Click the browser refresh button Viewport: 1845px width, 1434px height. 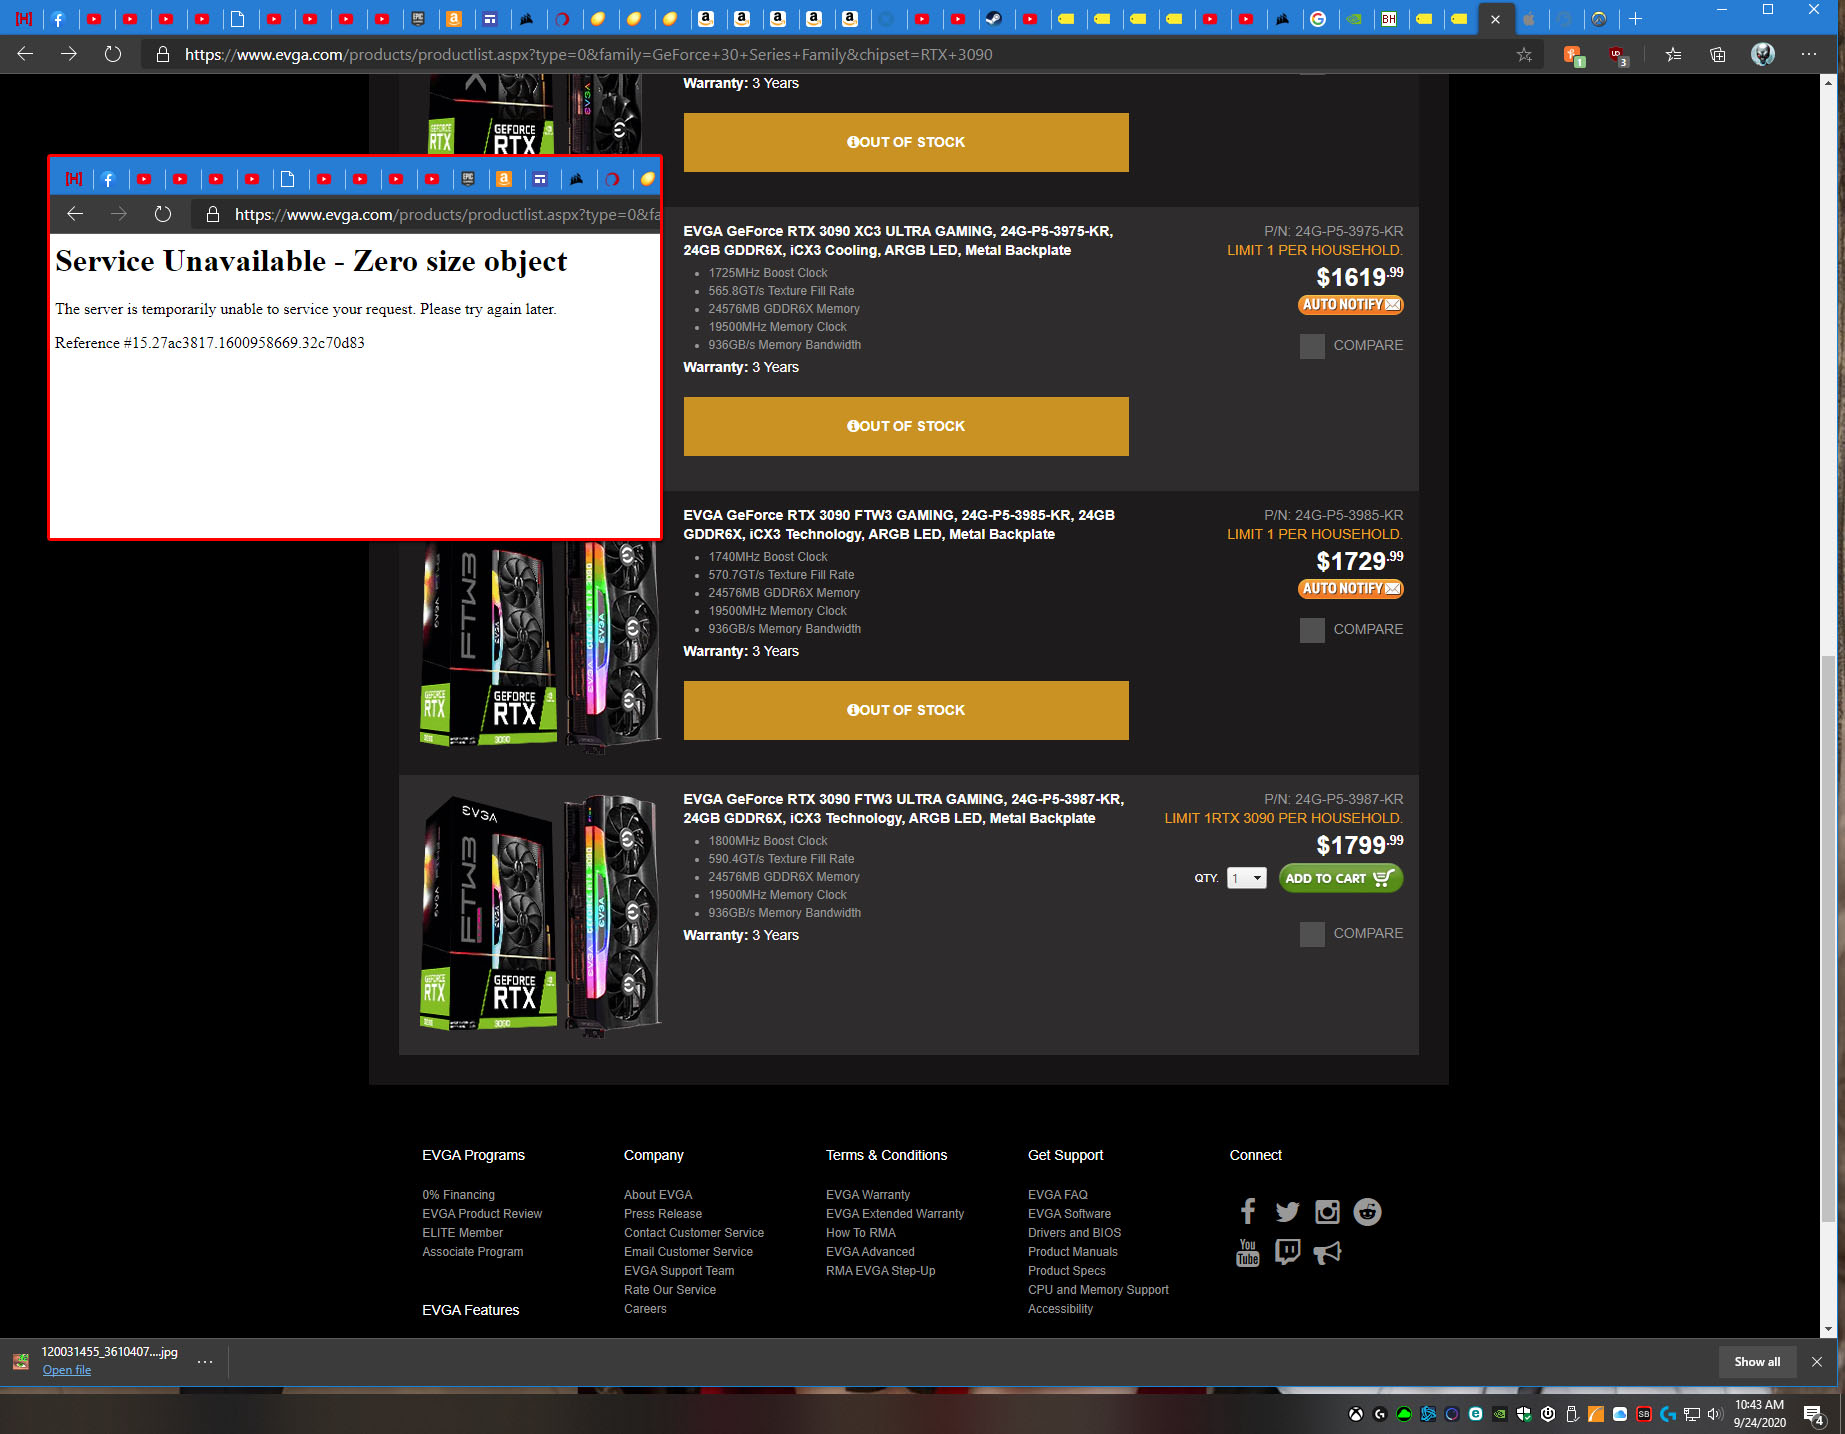113,54
